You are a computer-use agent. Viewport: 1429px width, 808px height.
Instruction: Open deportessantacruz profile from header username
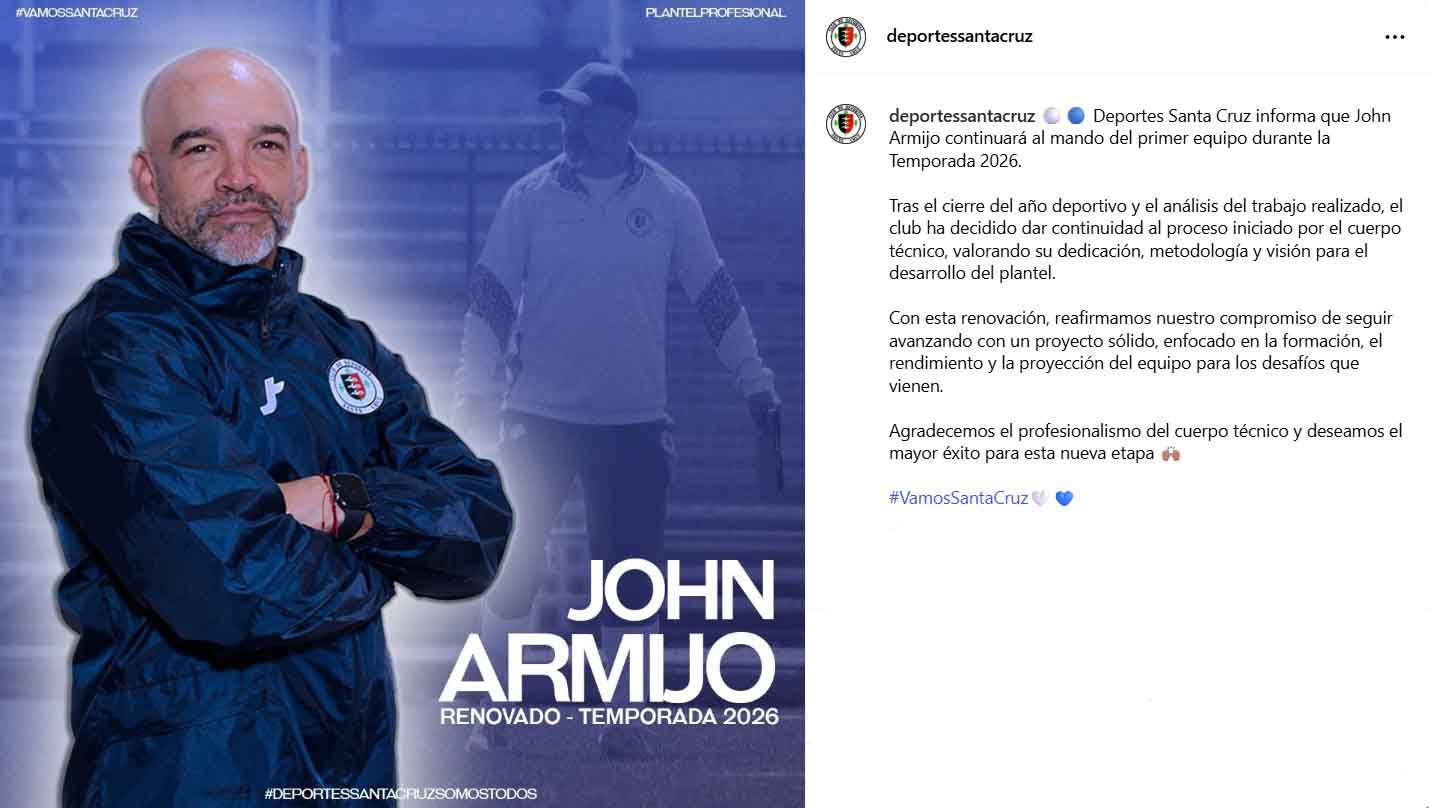[x=959, y=36]
